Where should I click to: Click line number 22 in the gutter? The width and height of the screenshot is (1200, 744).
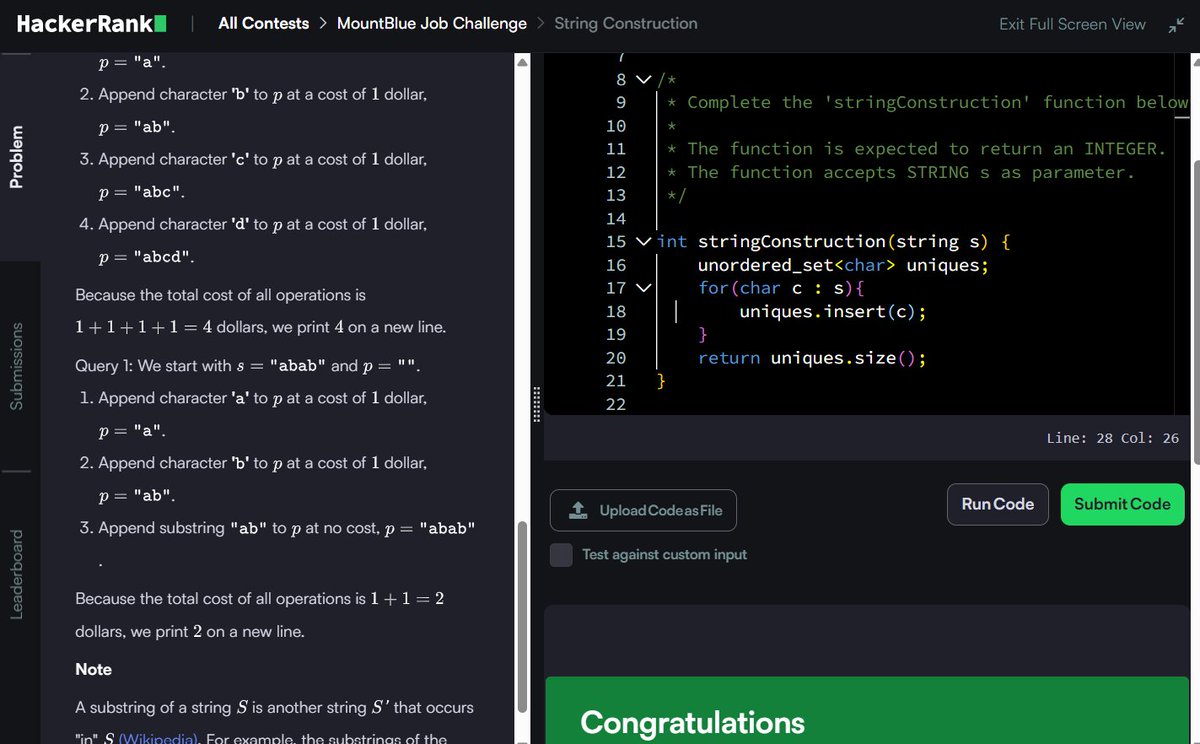click(616, 404)
